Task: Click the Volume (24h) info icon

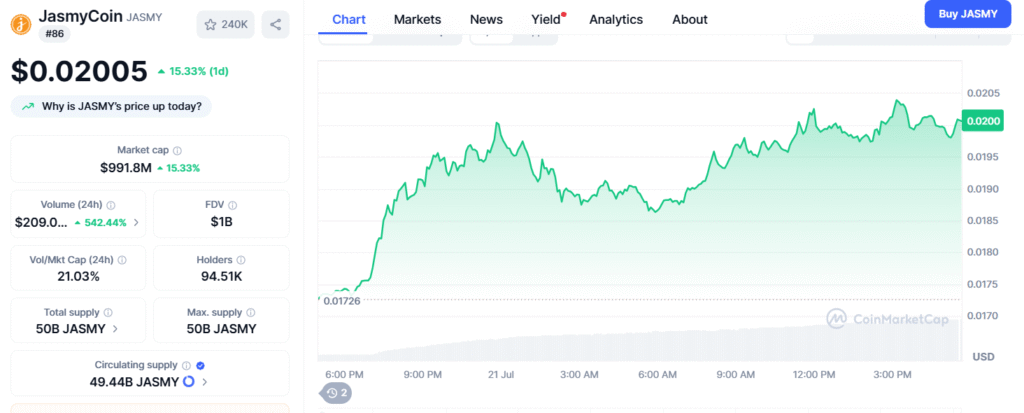Action: click(111, 205)
